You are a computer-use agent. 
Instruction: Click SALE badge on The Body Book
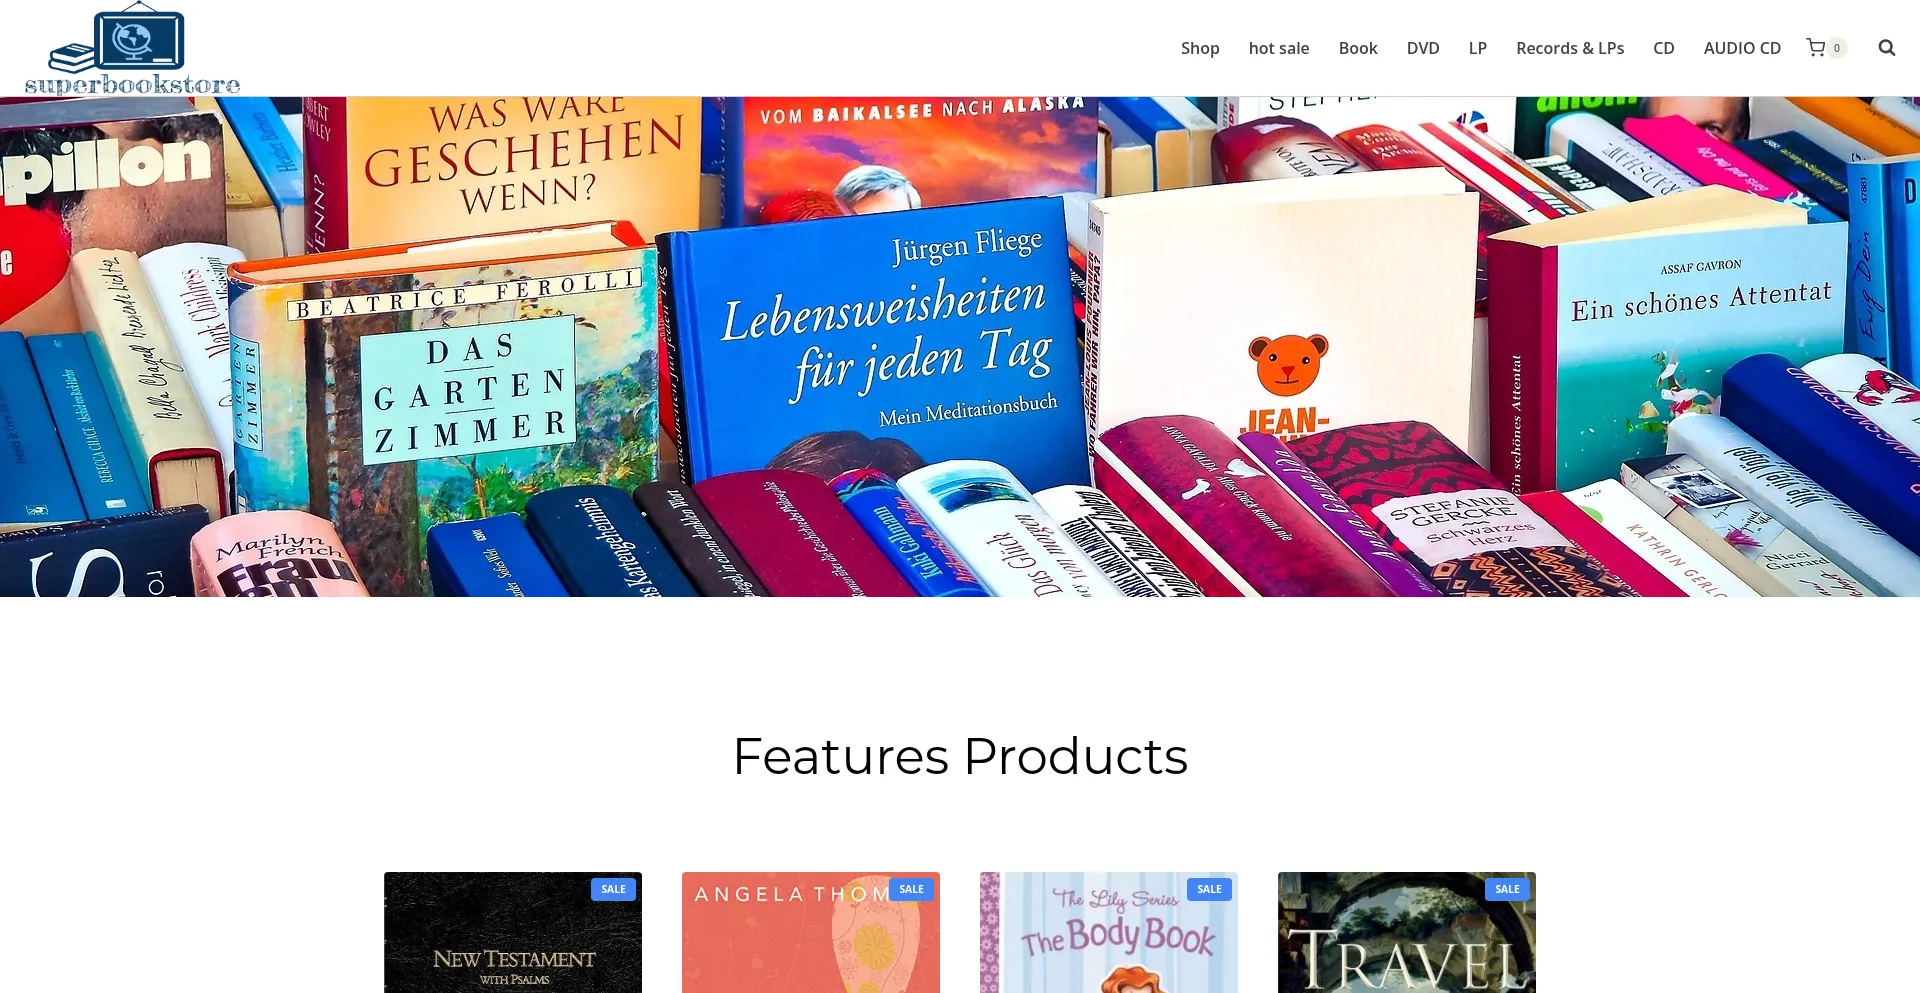pyautogui.click(x=1209, y=889)
